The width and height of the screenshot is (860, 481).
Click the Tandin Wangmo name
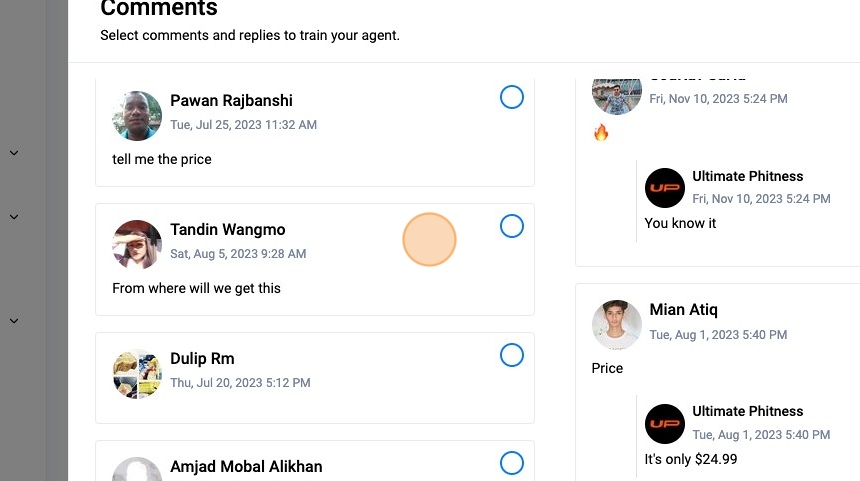227,230
